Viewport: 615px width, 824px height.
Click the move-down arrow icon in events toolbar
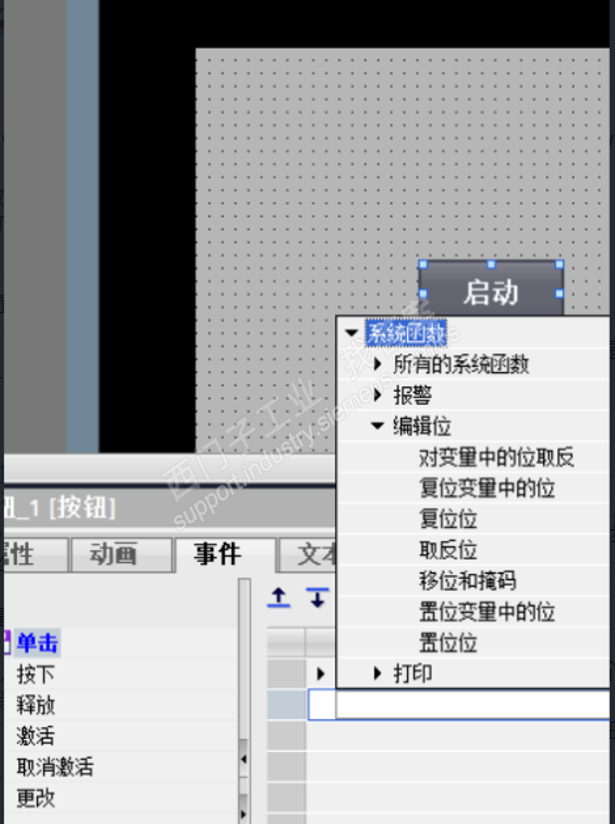(317, 598)
